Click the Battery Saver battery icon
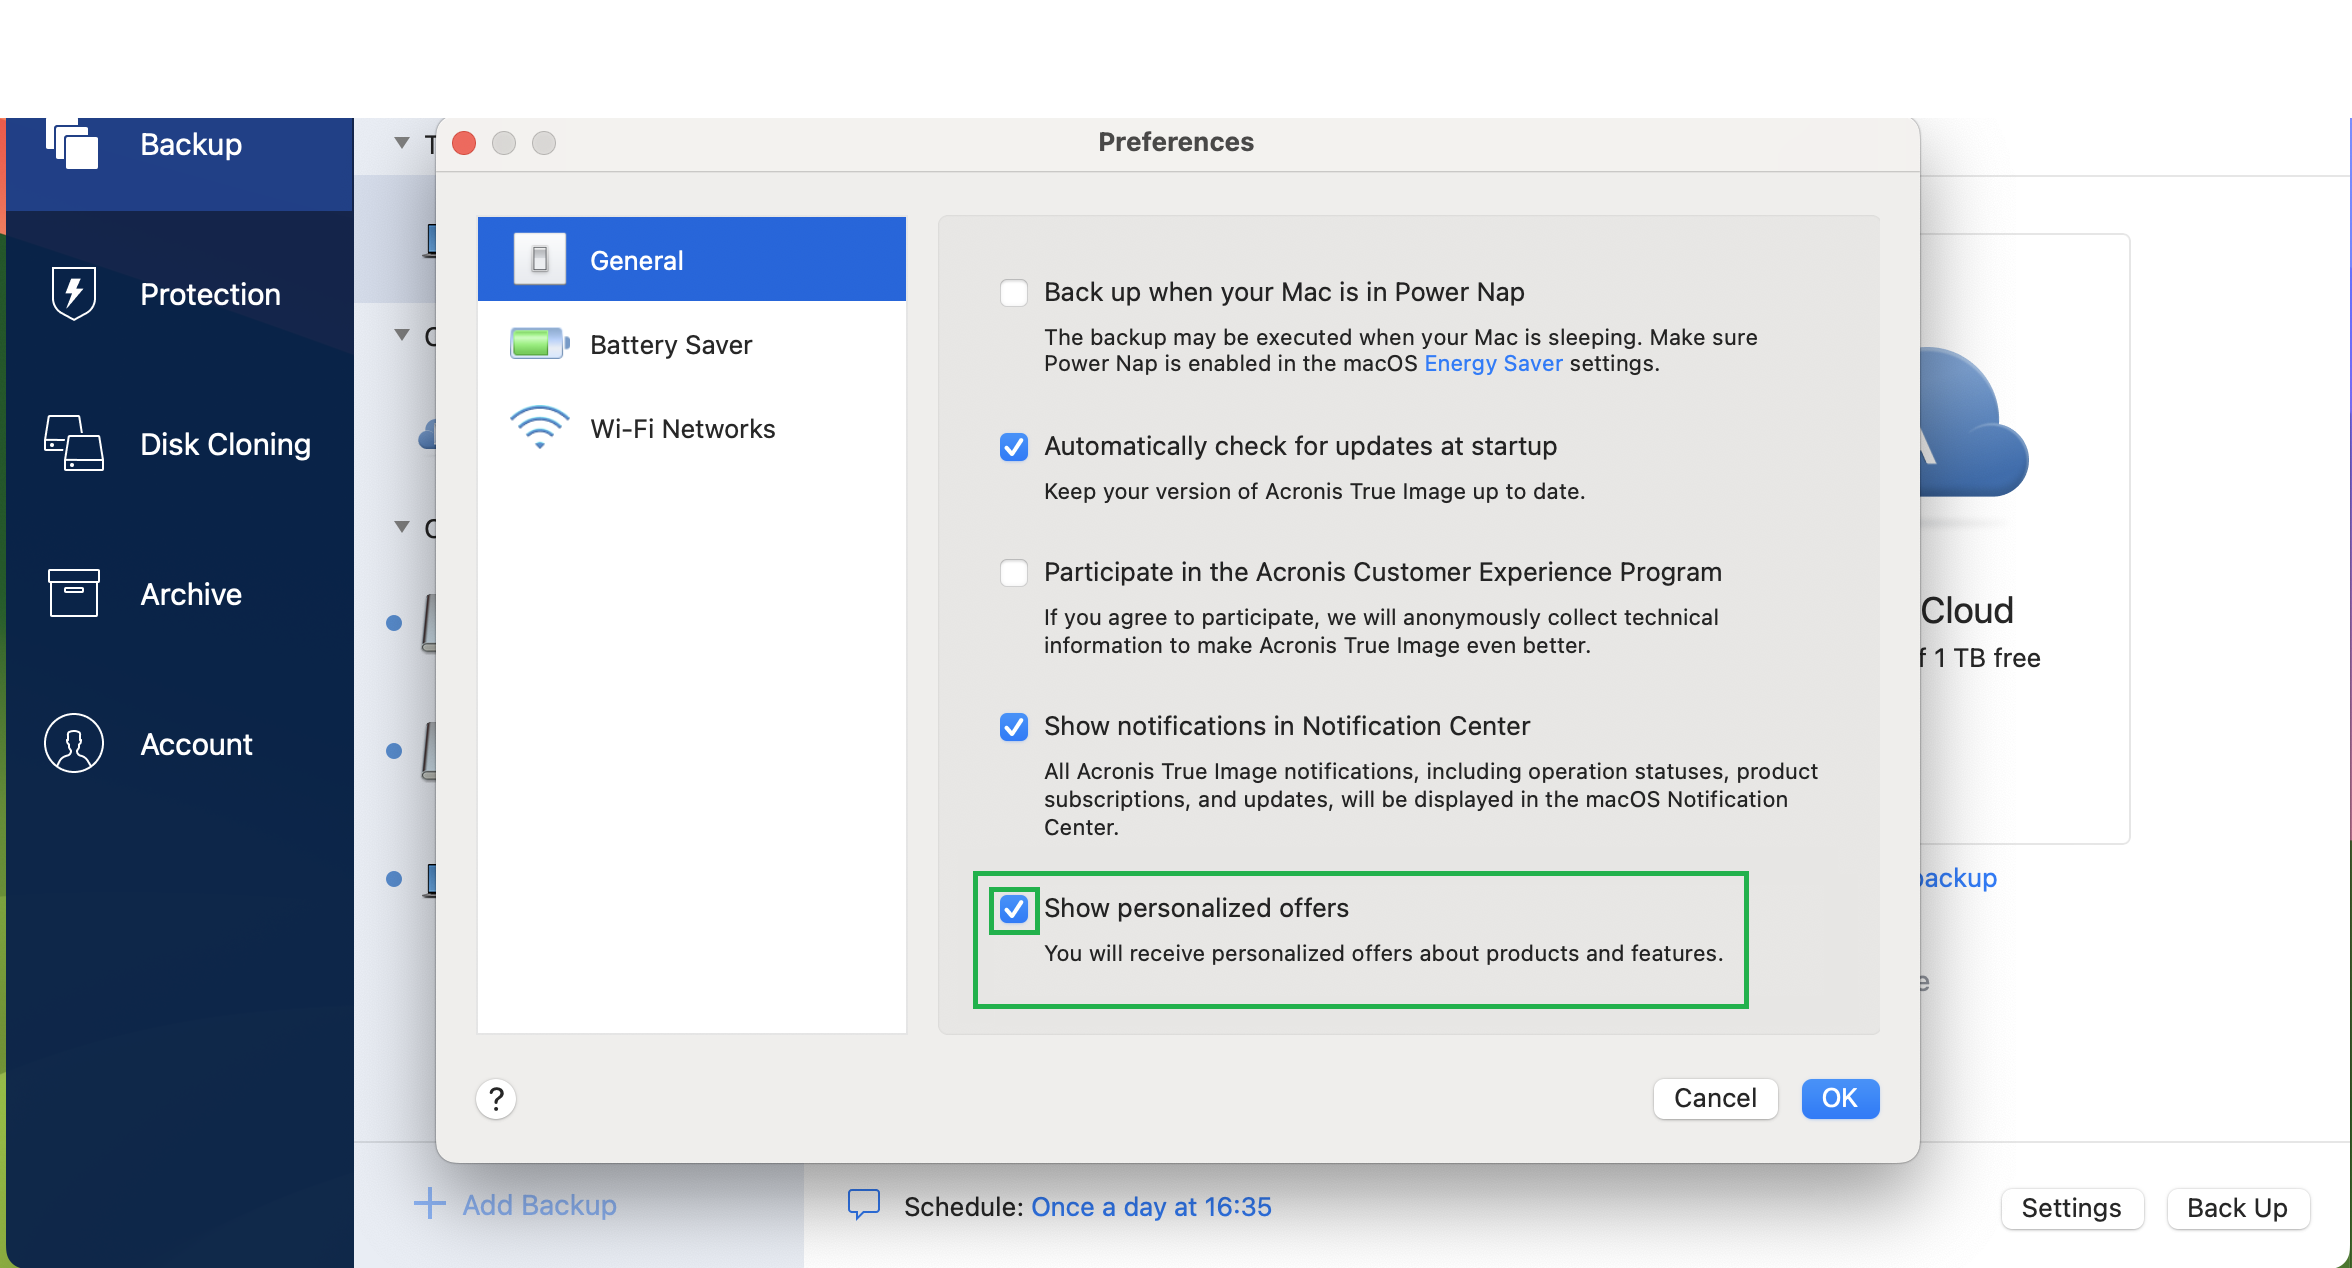 click(x=538, y=343)
